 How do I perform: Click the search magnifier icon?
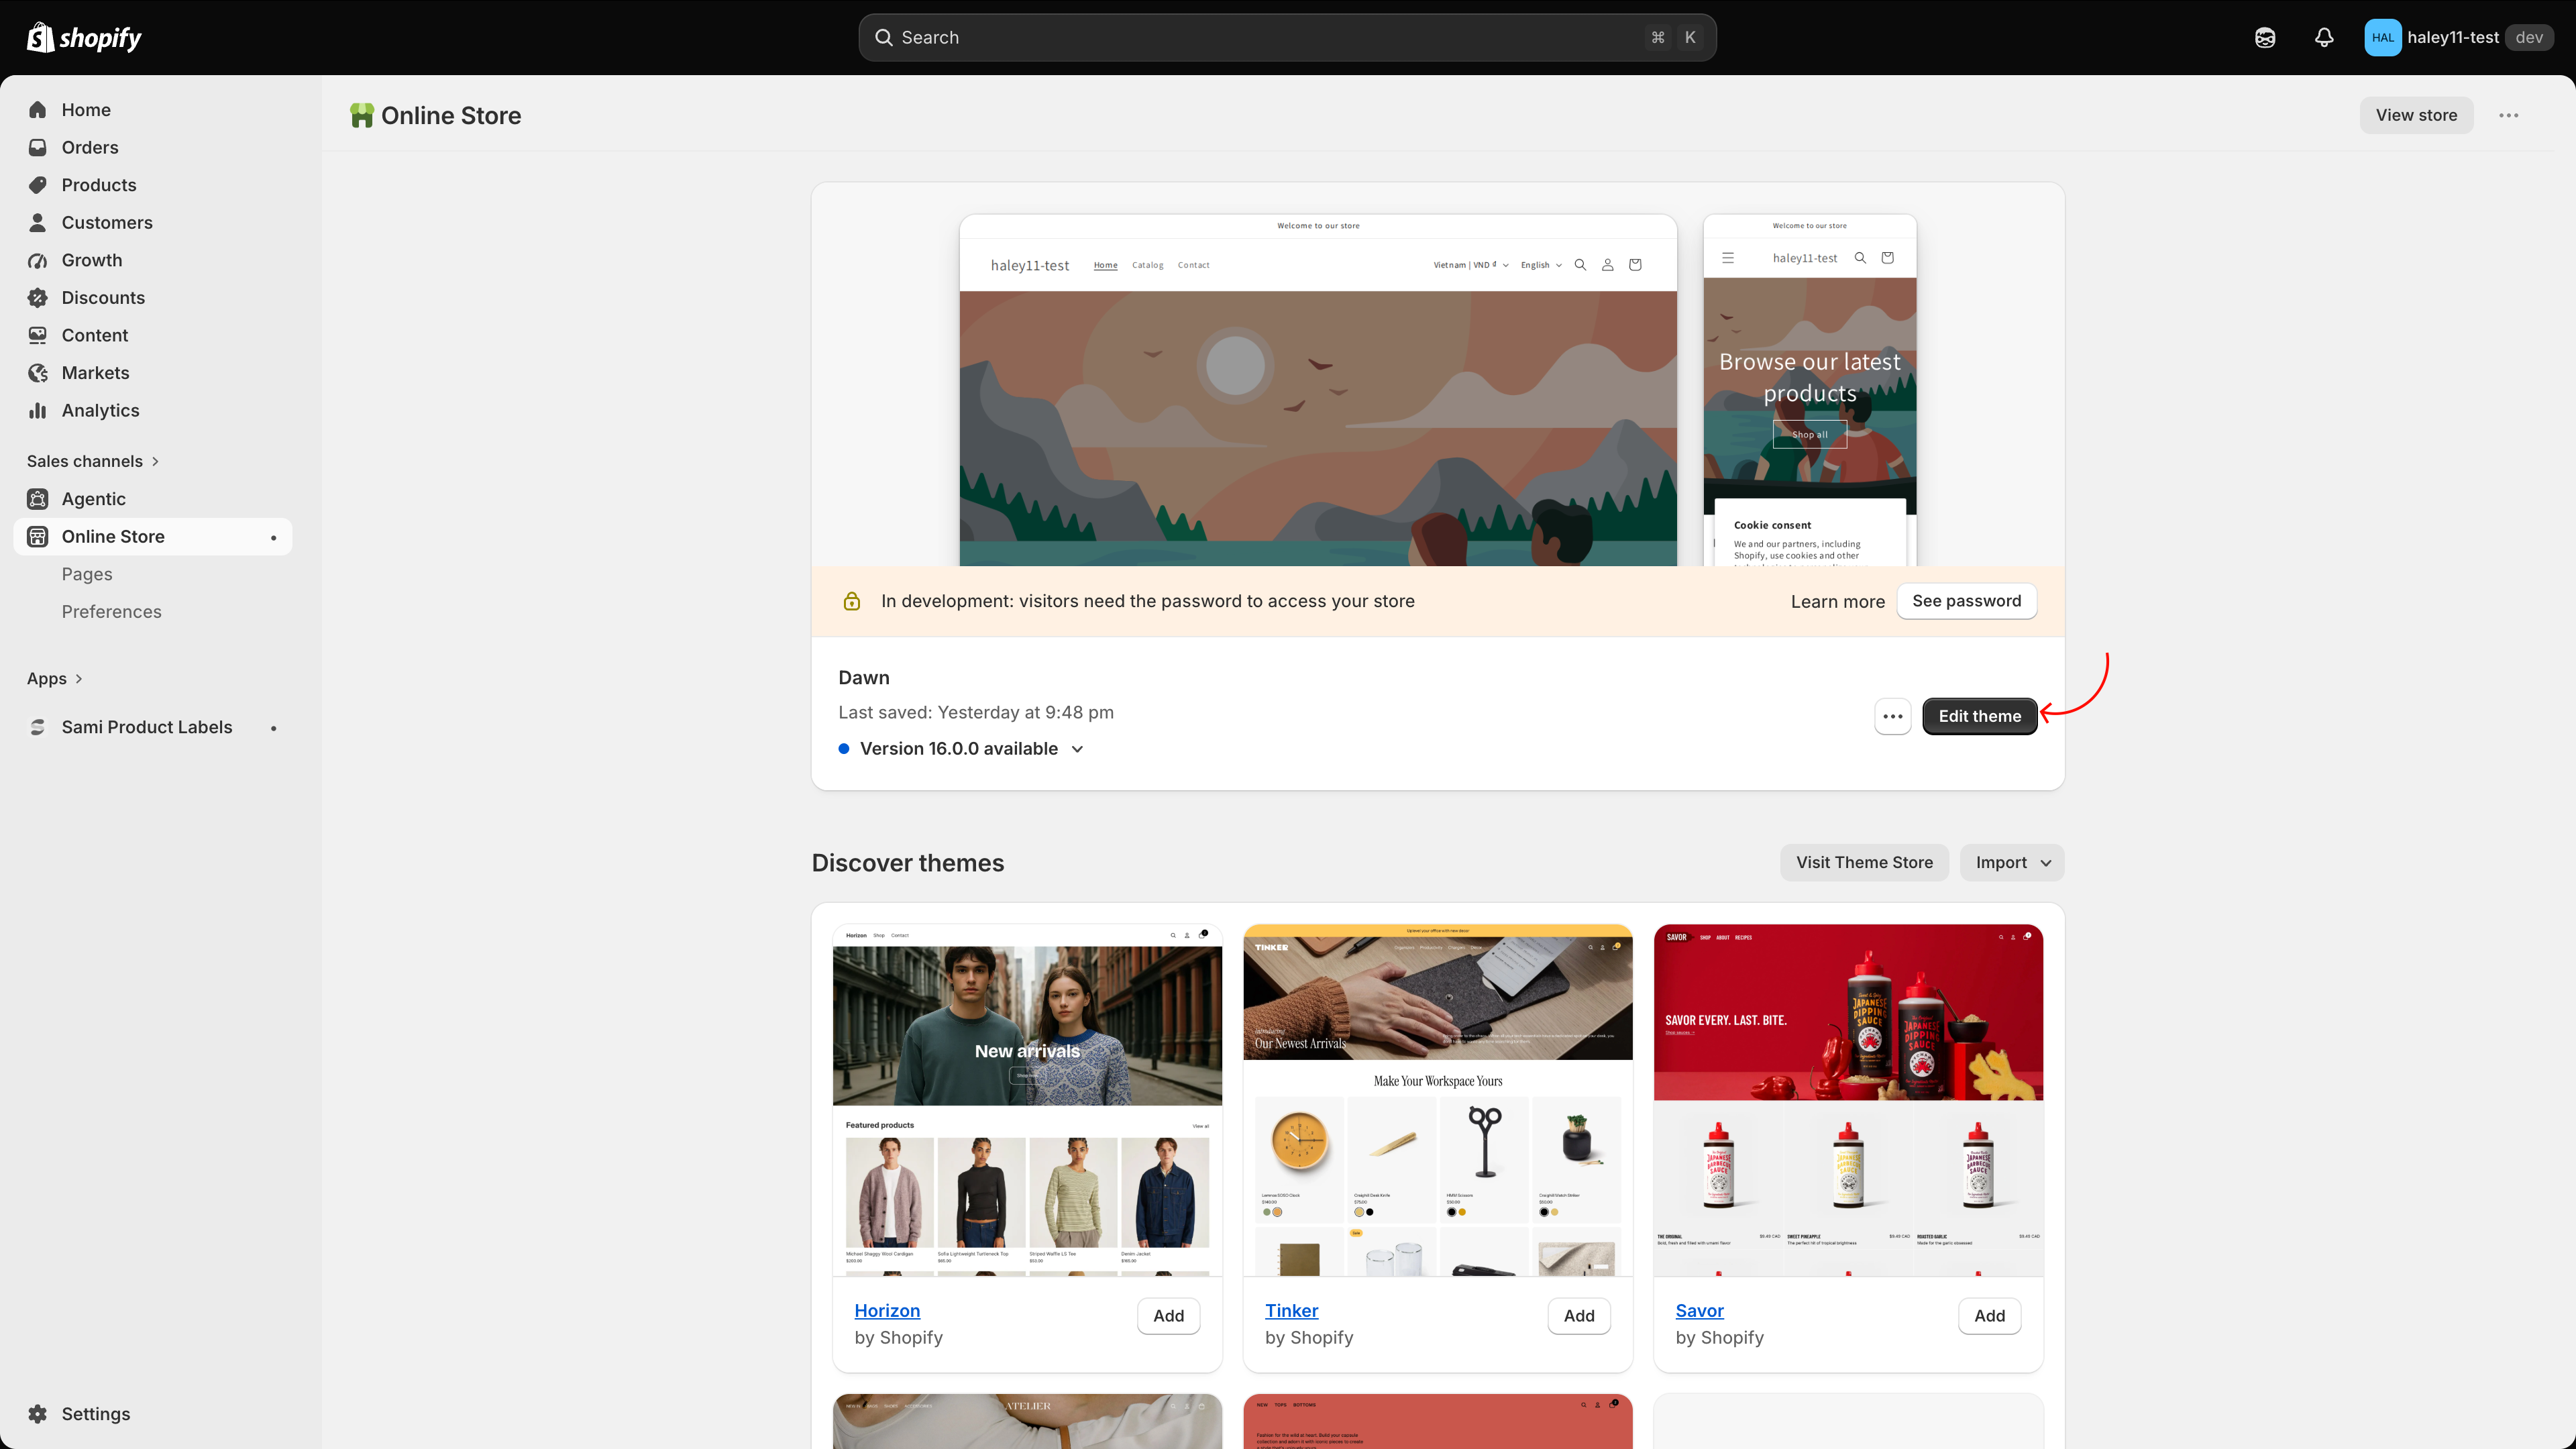click(884, 37)
